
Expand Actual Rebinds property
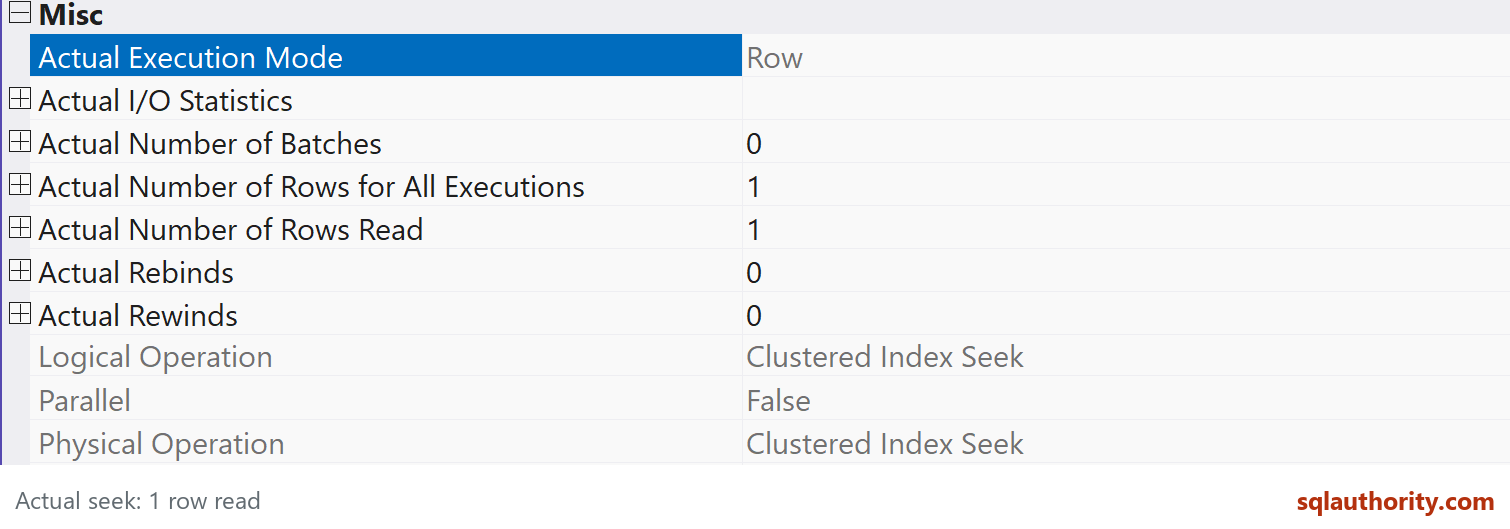coord(19,271)
